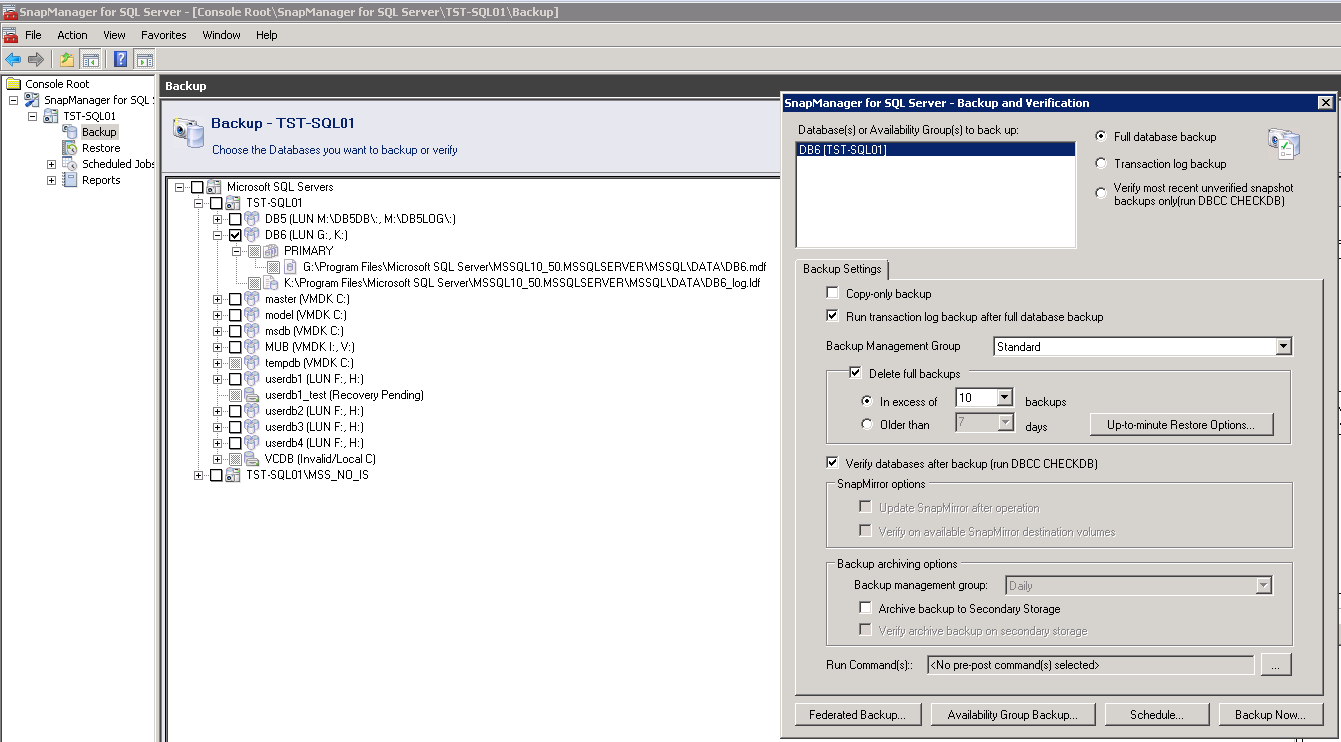Click the PRIMARY filegroup icon
1341x742 pixels.
tap(271, 251)
